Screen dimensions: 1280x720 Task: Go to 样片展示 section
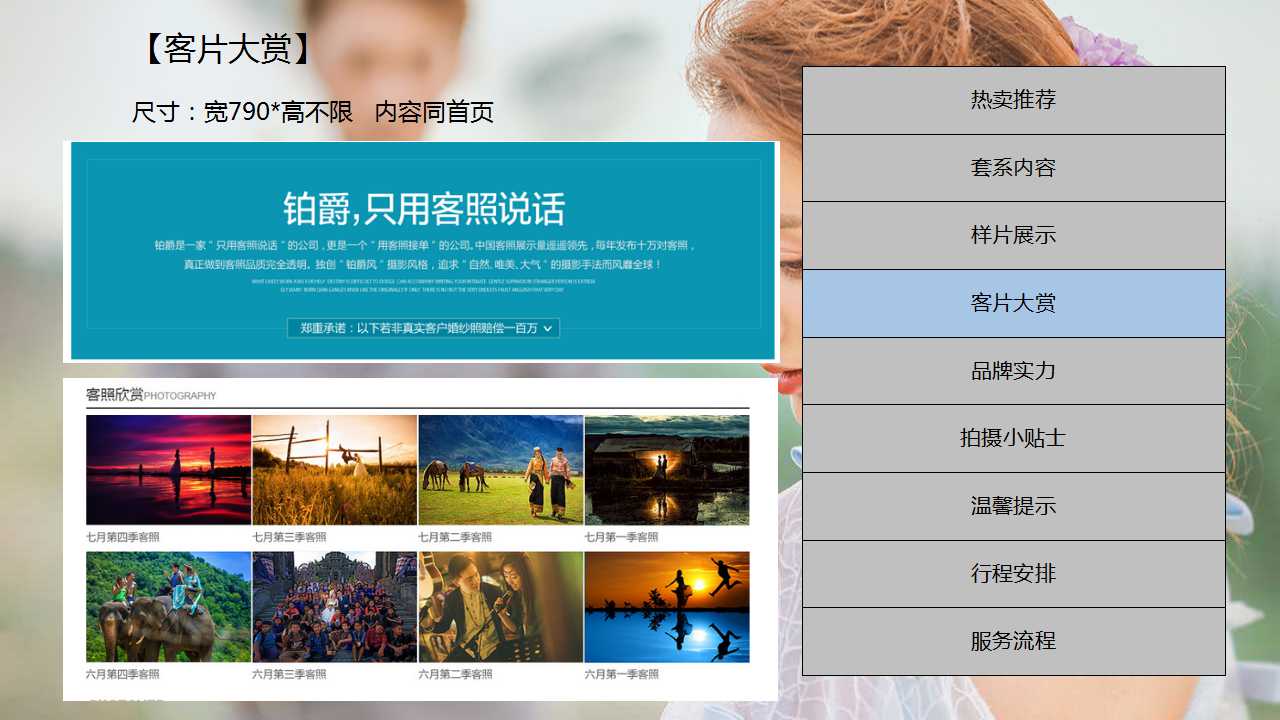pyautogui.click(x=1013, y=235)
